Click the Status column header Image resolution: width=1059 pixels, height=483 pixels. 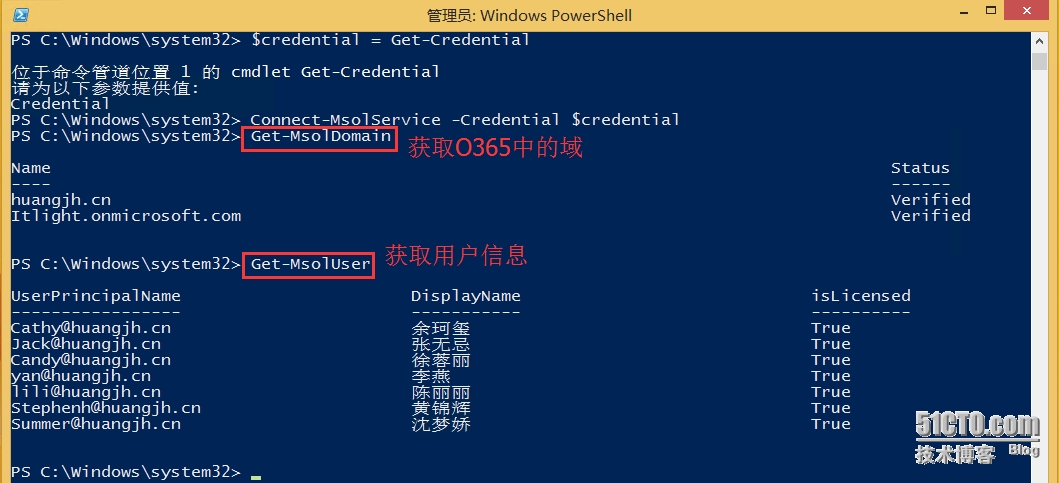click(920, 168)
